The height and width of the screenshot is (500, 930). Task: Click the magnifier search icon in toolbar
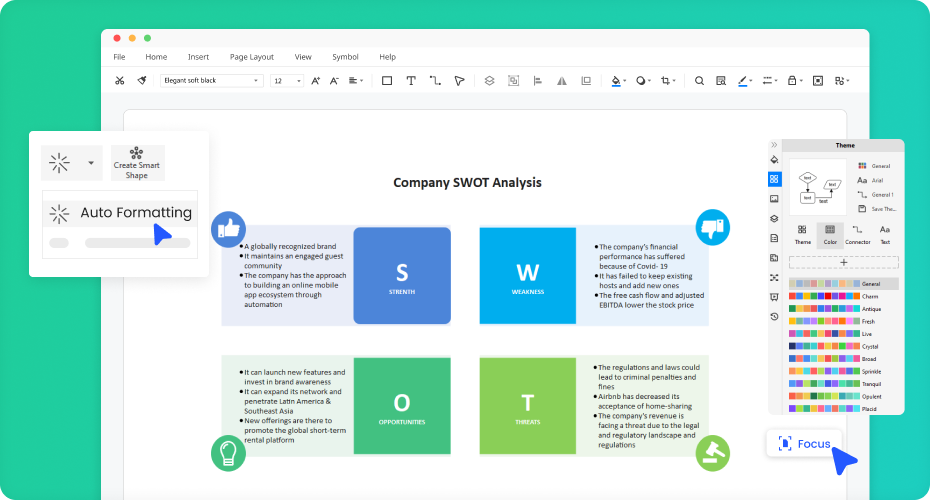pos(699,81)
